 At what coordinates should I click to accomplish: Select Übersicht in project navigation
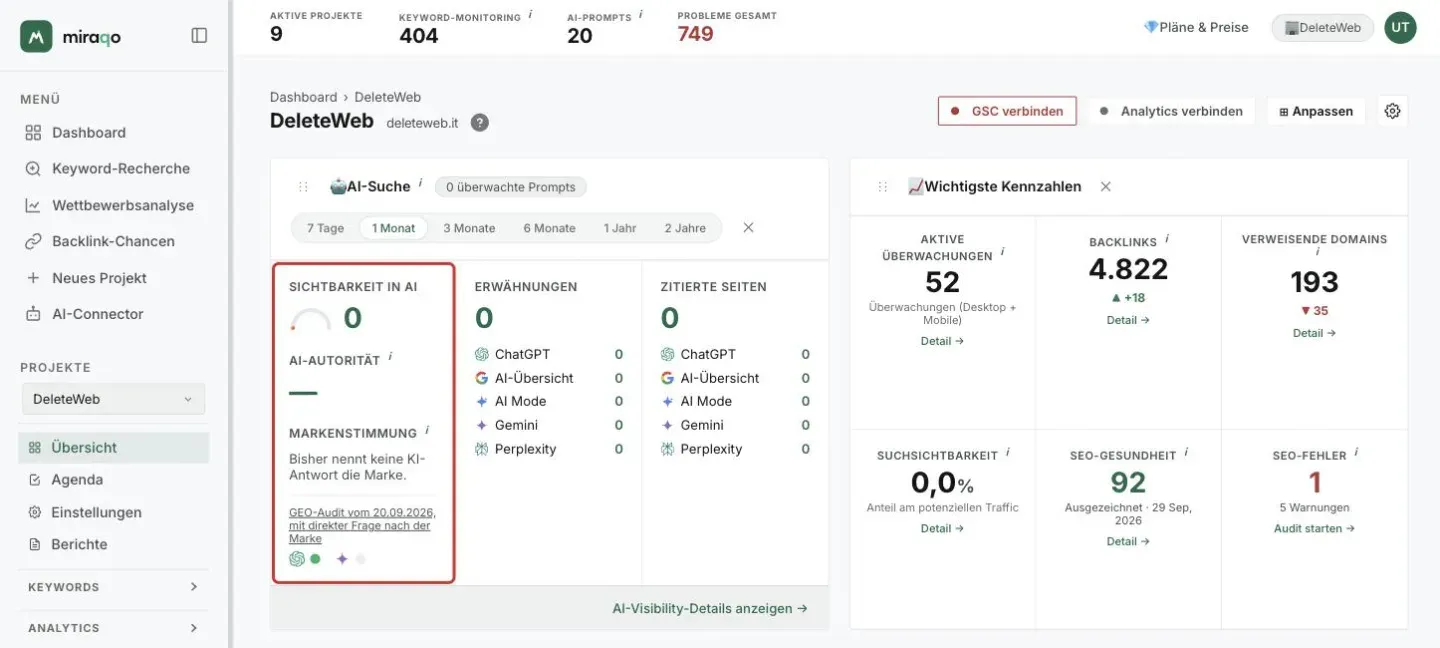click(x=114, y=447)
